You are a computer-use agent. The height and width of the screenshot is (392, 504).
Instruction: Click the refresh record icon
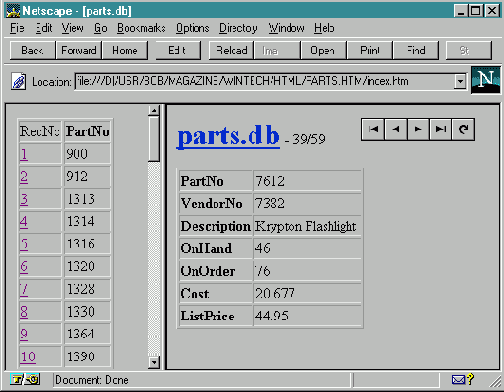point(463,129)
